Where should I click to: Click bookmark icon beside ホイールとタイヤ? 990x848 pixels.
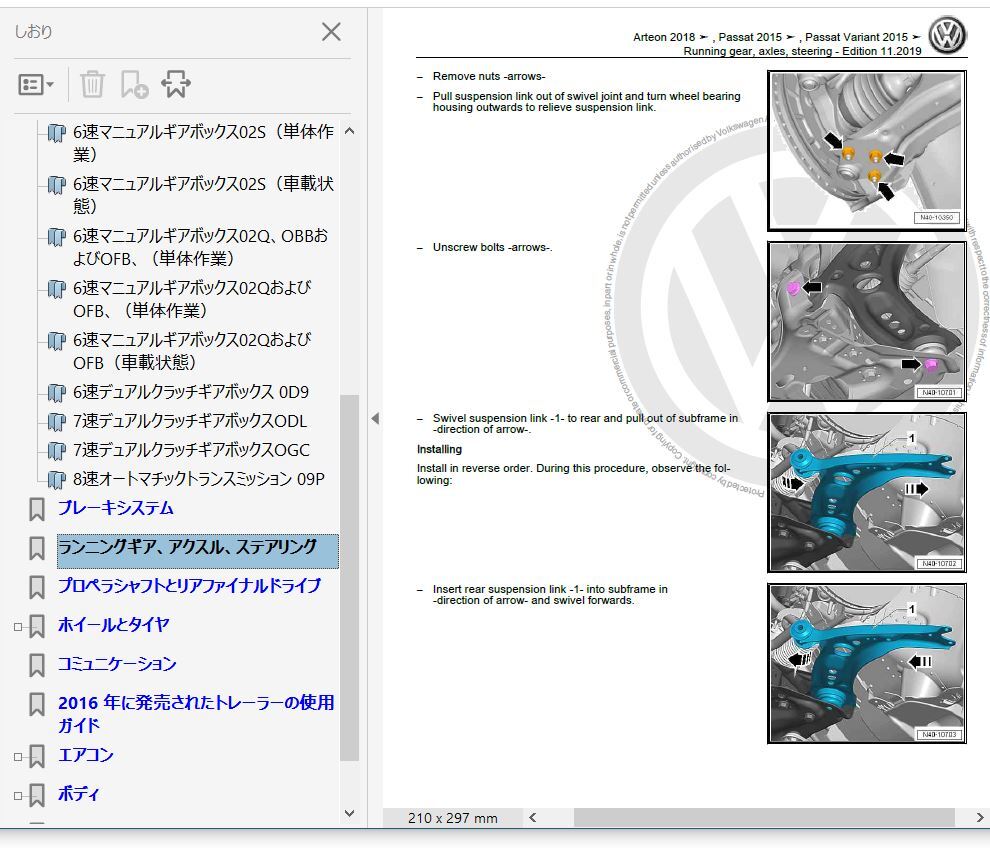37,626
